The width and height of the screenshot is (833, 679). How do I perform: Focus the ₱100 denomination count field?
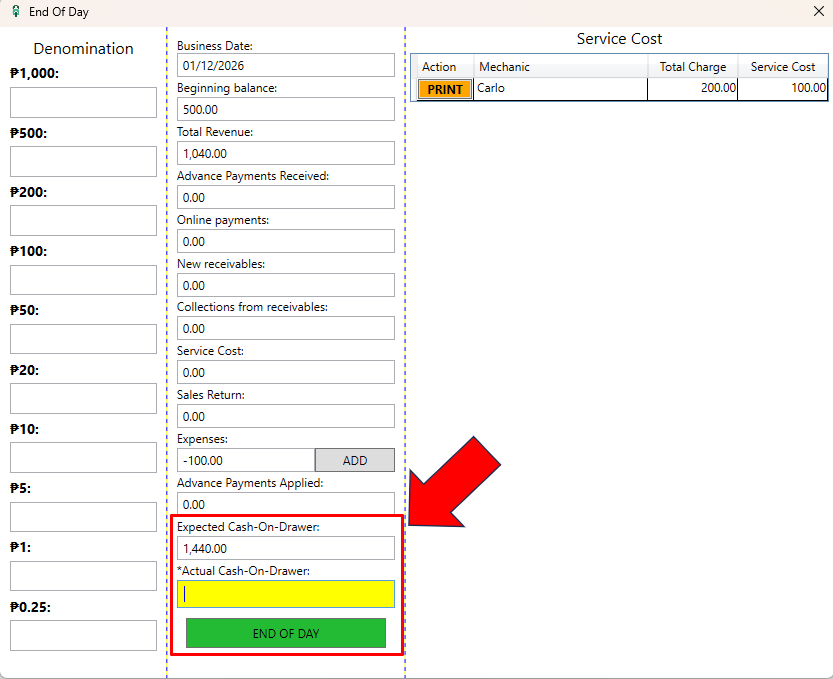pyautogui.click(x=83, y=280)
